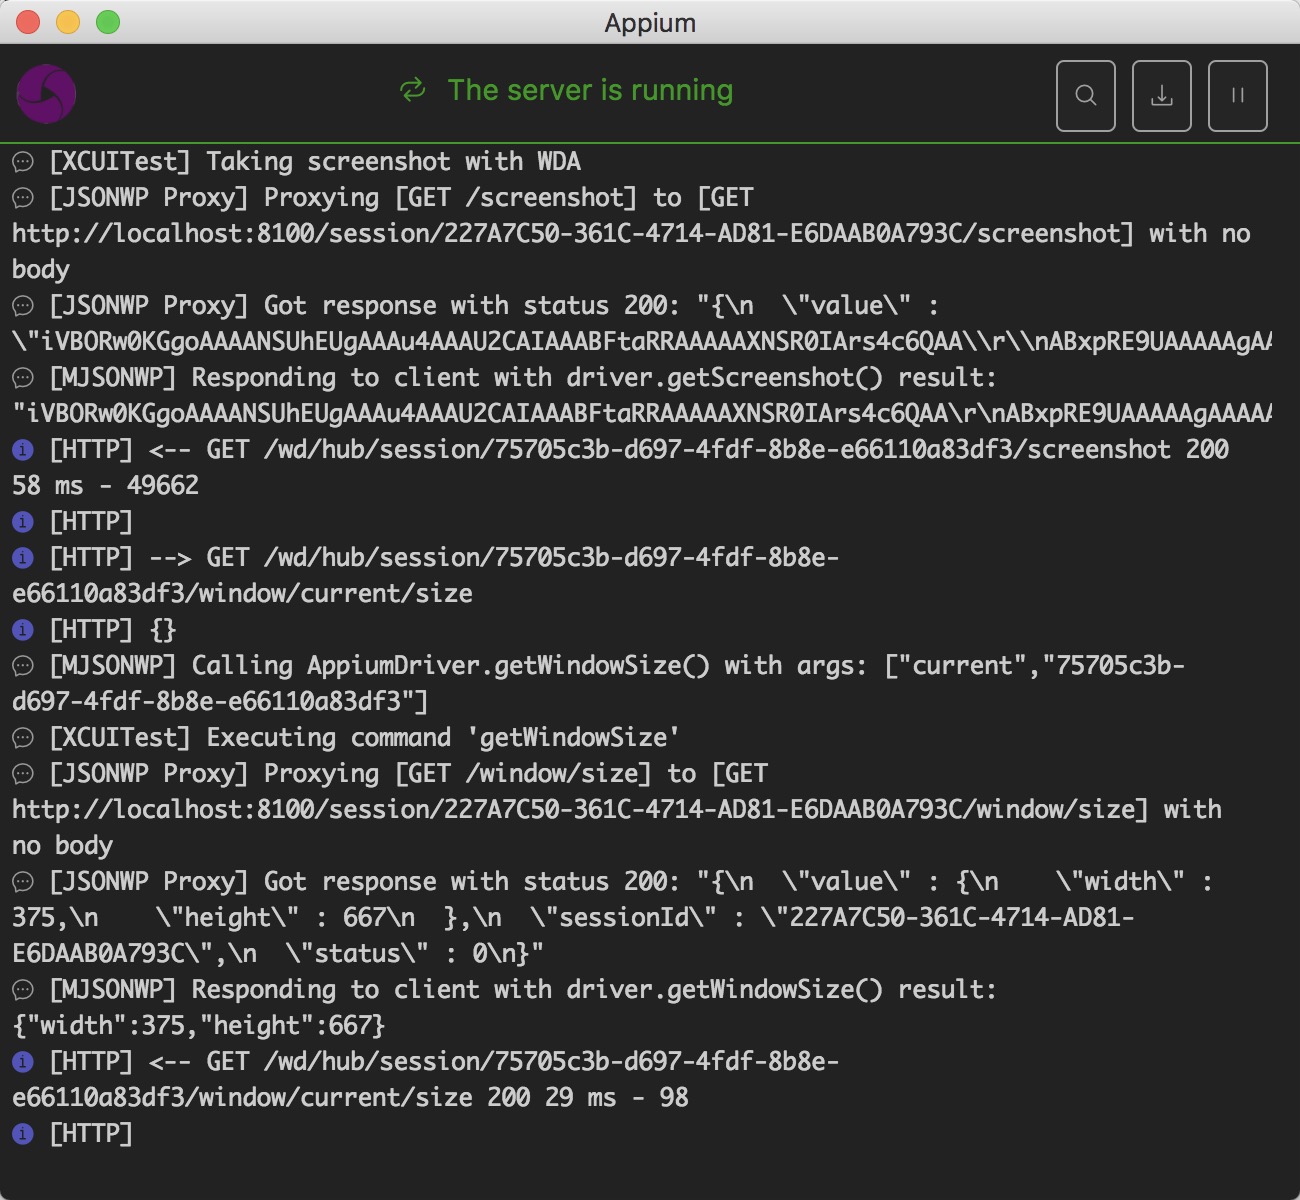
Task: Click the speech bubble beside getWindowSize MJSONWP line
Action: tap(22, 988)
